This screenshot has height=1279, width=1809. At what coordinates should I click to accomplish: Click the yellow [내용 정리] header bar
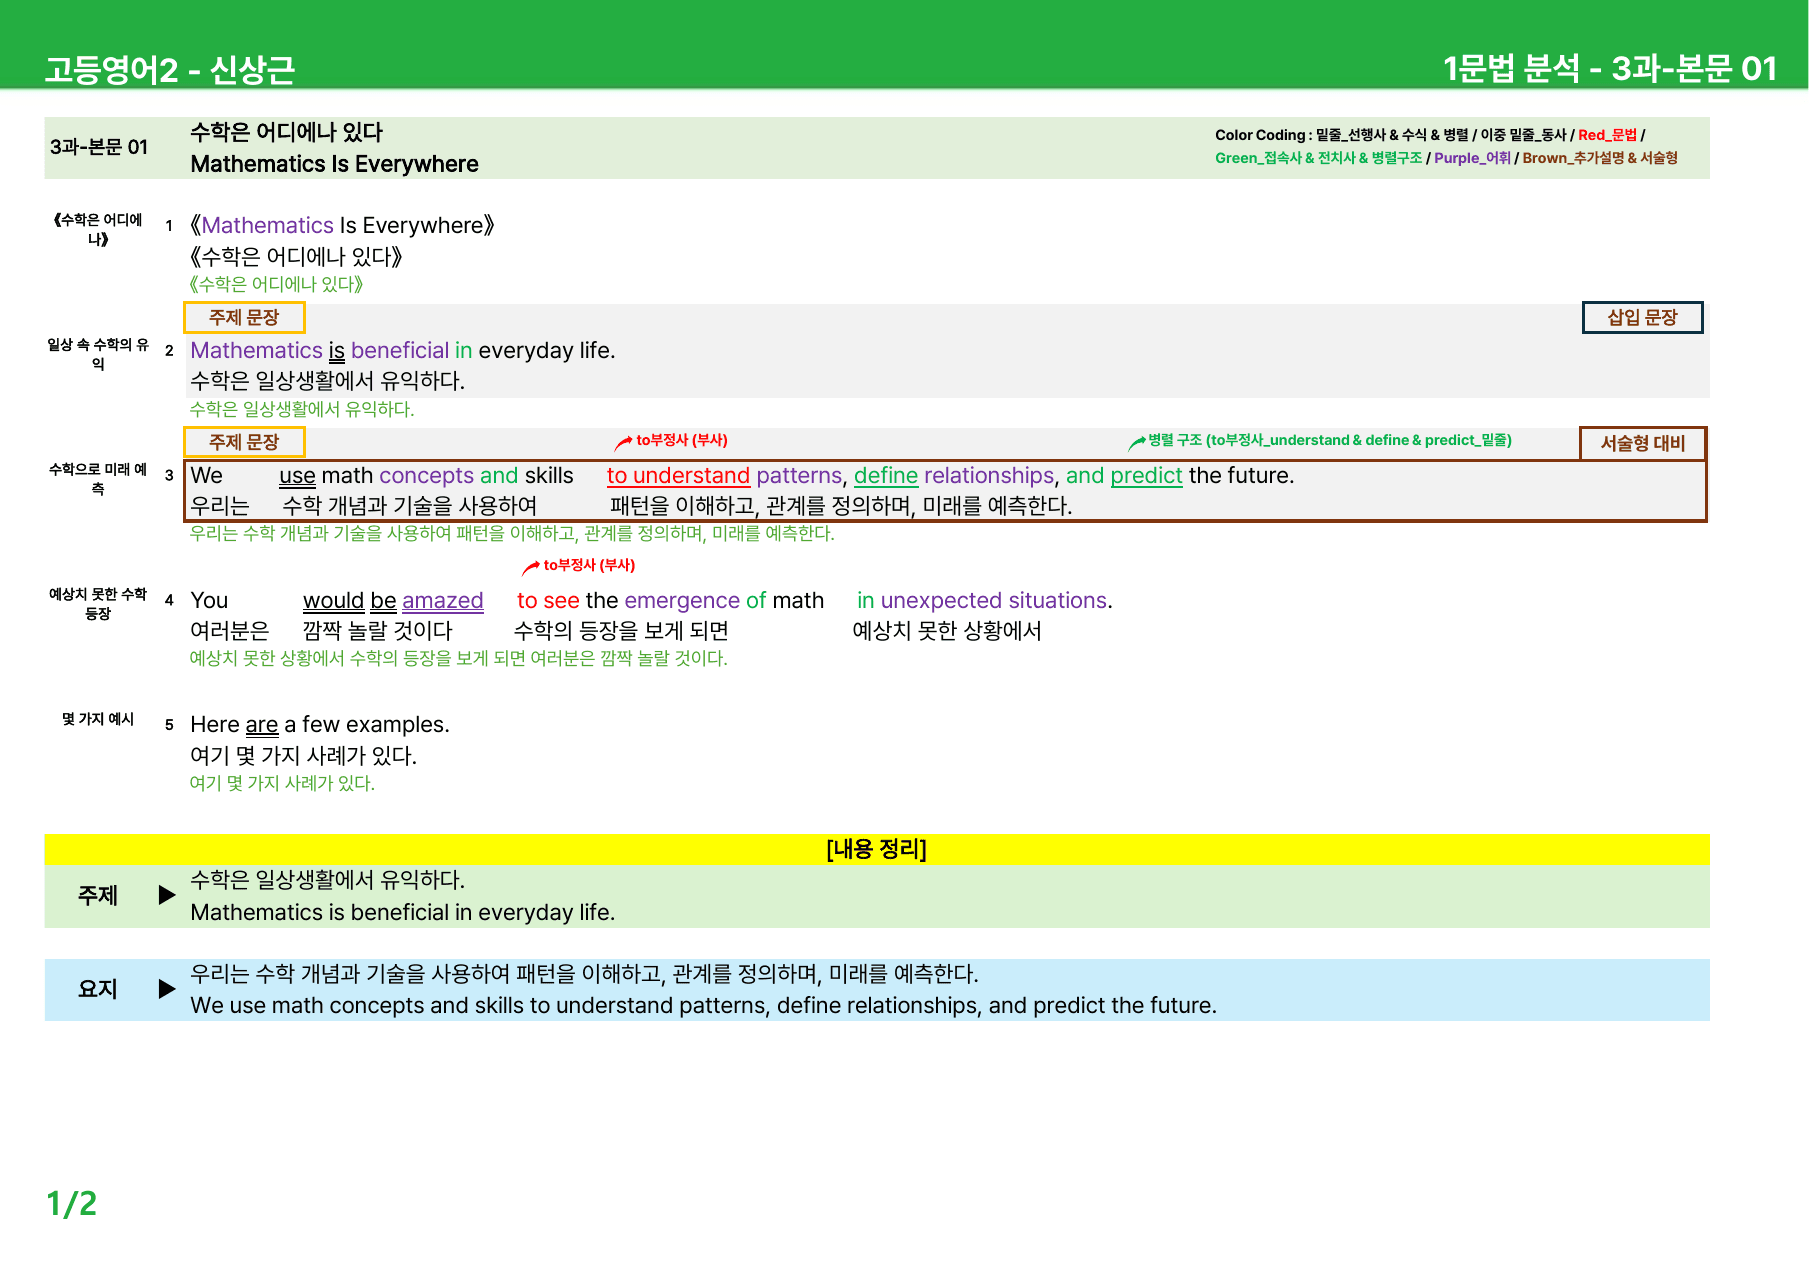pyautogui.click(x=877, y=849)
